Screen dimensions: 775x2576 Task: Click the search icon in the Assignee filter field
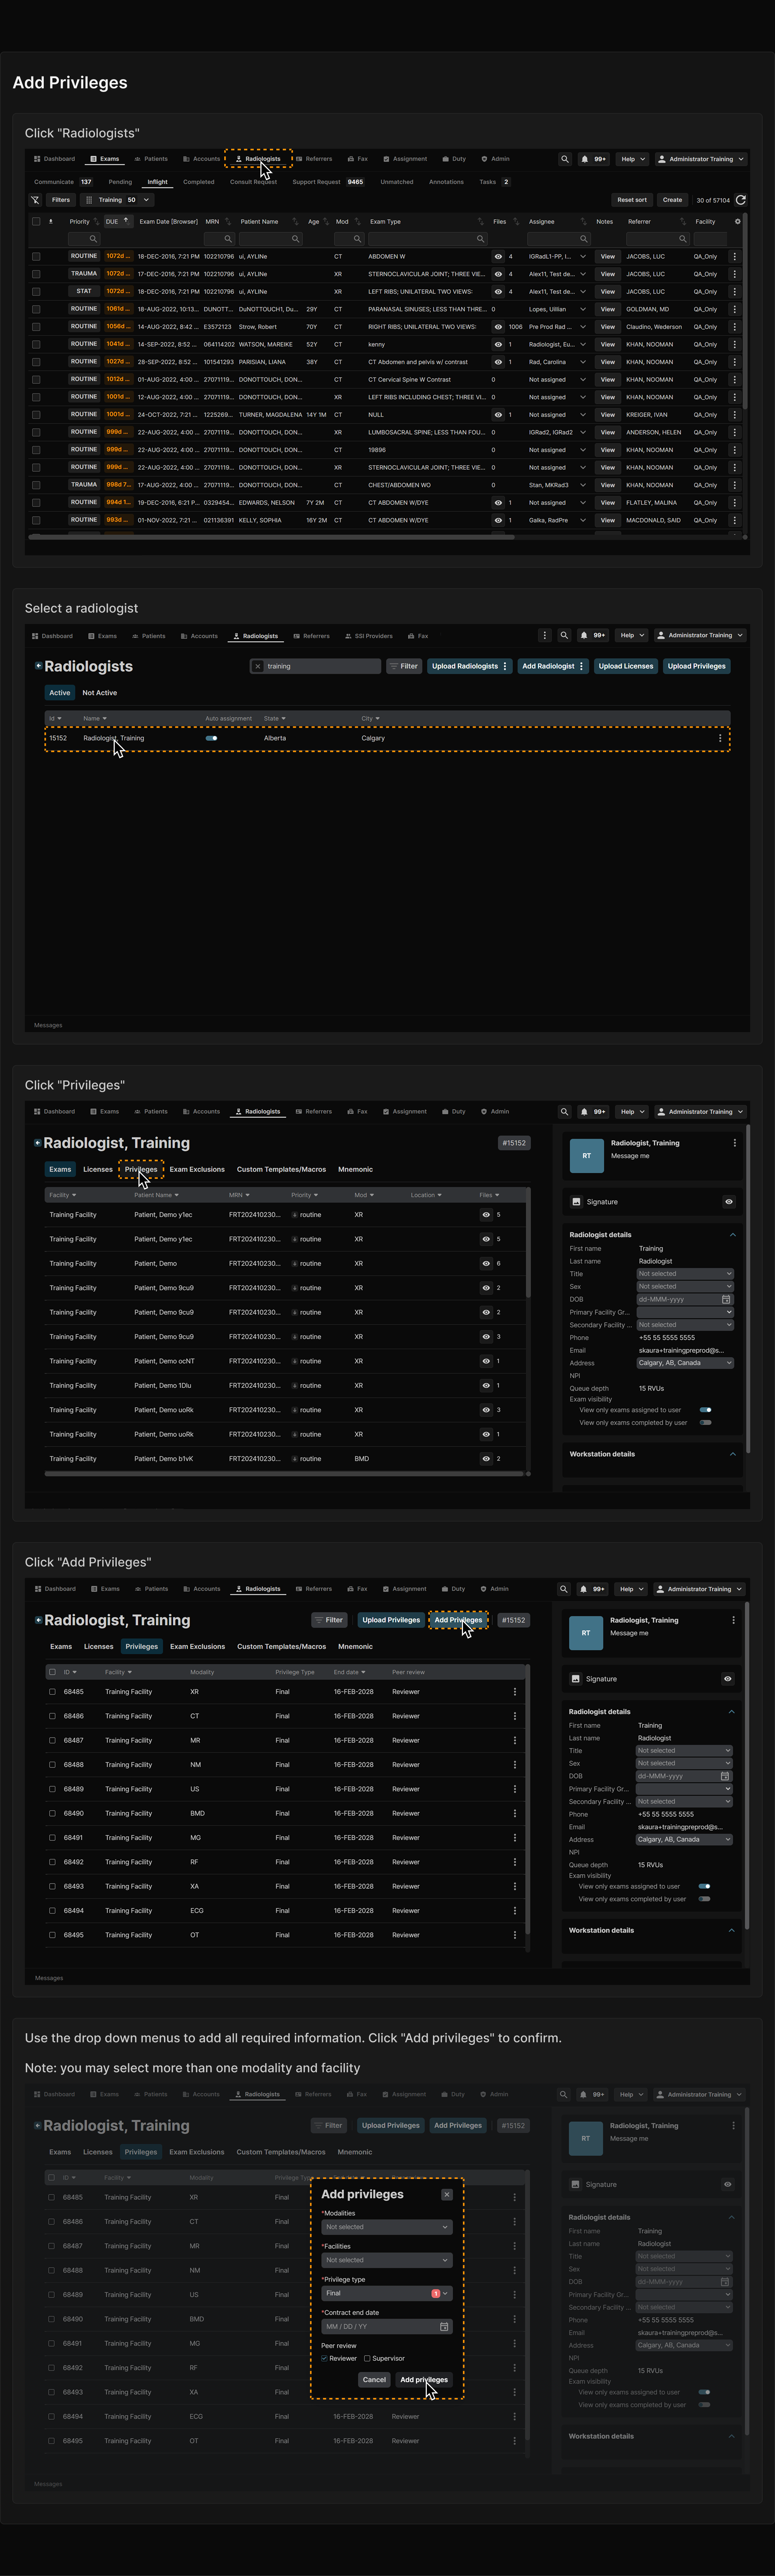(584, 239)
